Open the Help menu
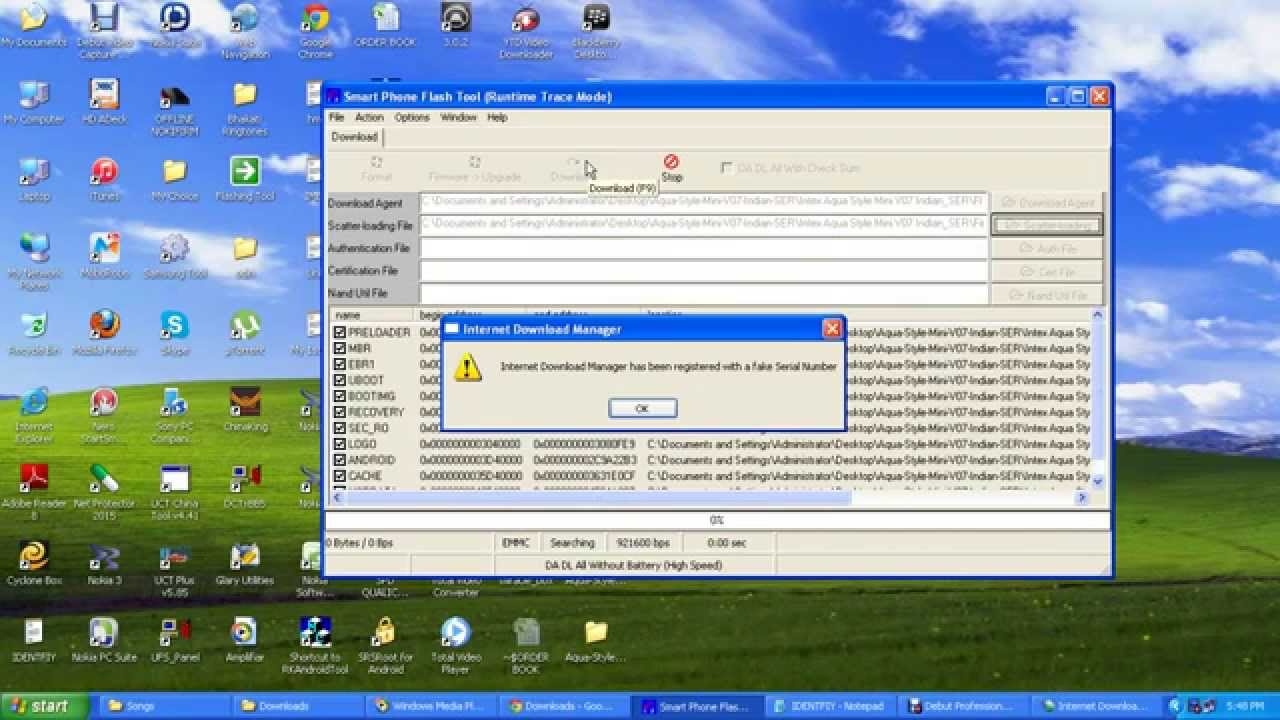The width and height of the screenshot is (1280, 720). coord(497,117)
